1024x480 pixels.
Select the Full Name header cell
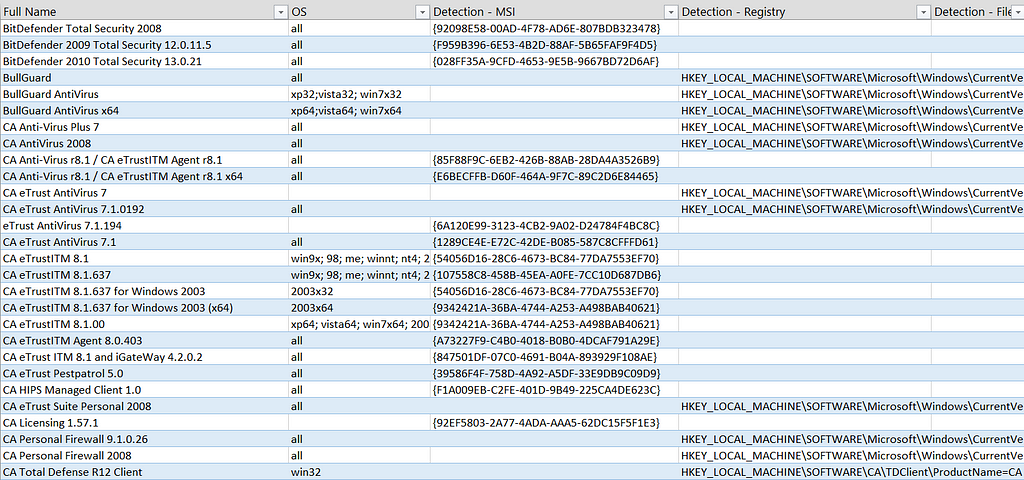tap(144, 12)
